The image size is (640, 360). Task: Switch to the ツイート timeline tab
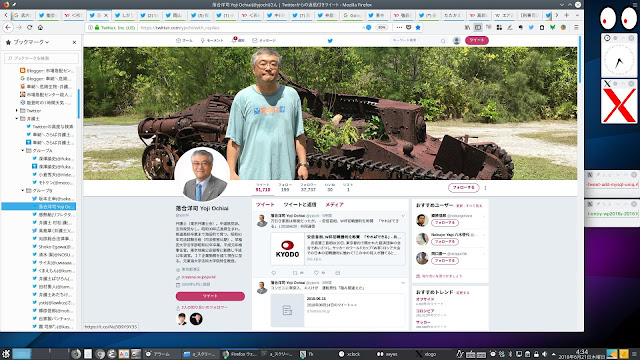coord(265,204)
